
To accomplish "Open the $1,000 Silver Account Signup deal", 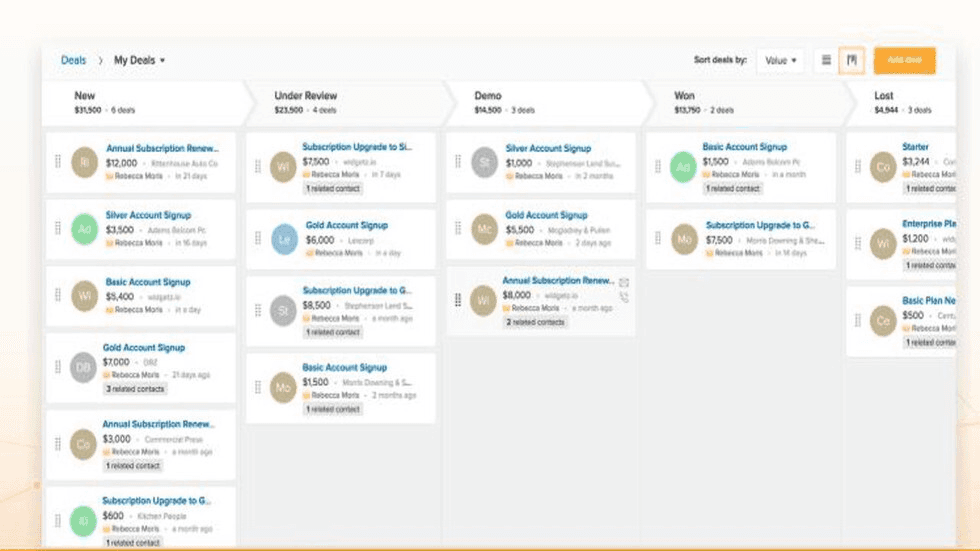I will pyautogui.click(x=548, y=148).
